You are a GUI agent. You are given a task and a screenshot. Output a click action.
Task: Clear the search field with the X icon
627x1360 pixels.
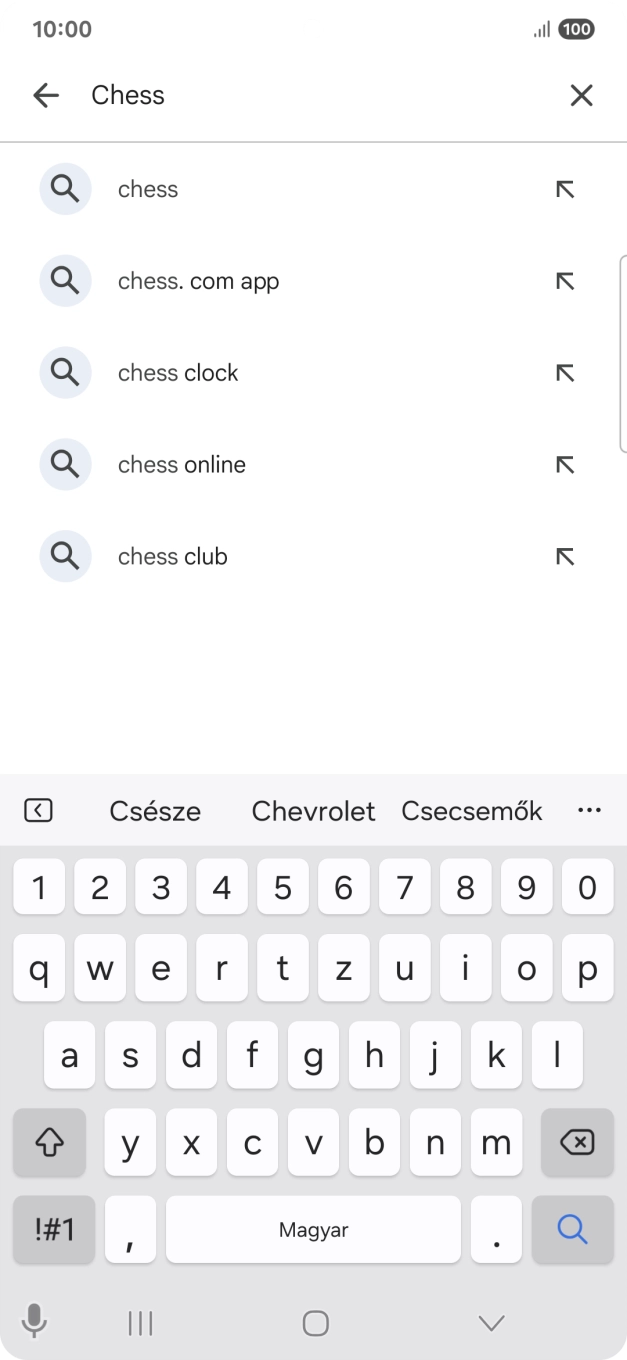(x=581, y=94)
